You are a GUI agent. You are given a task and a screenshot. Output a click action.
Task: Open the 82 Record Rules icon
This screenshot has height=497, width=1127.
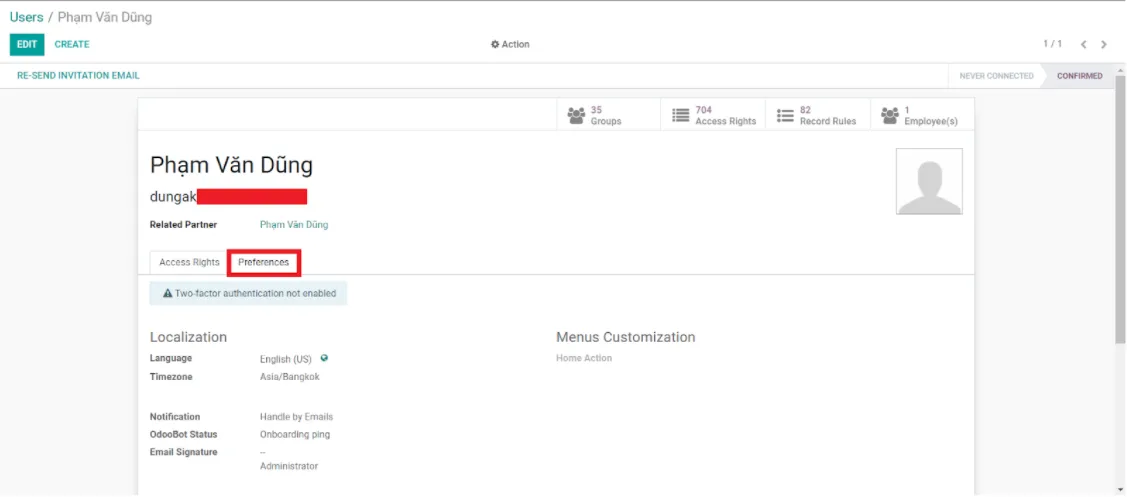[786, 115]
